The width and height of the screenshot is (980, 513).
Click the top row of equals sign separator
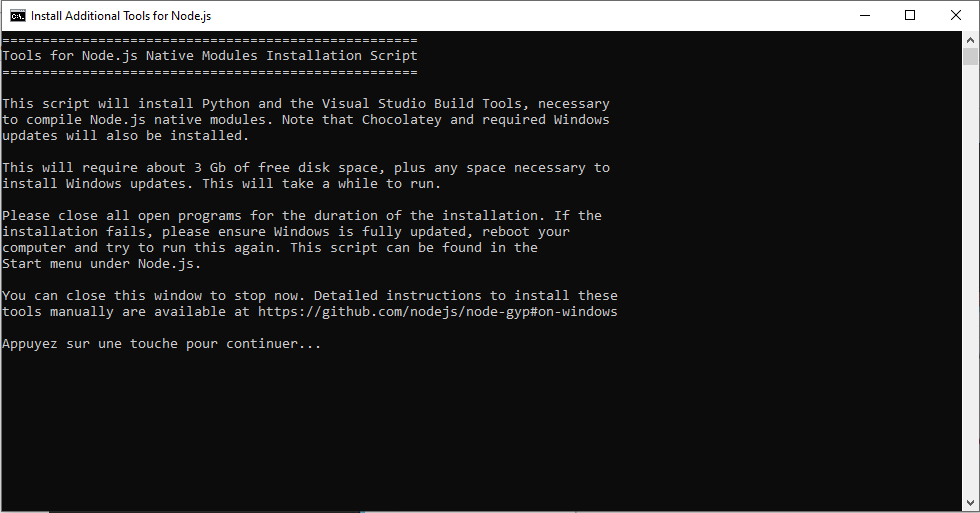(209, 40)
